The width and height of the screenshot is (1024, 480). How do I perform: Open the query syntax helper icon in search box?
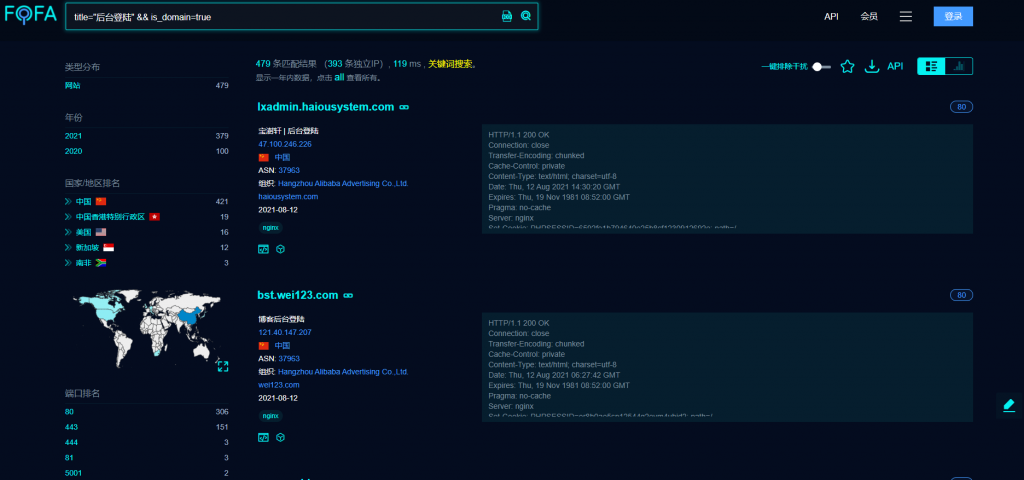[x=507, y=16]
